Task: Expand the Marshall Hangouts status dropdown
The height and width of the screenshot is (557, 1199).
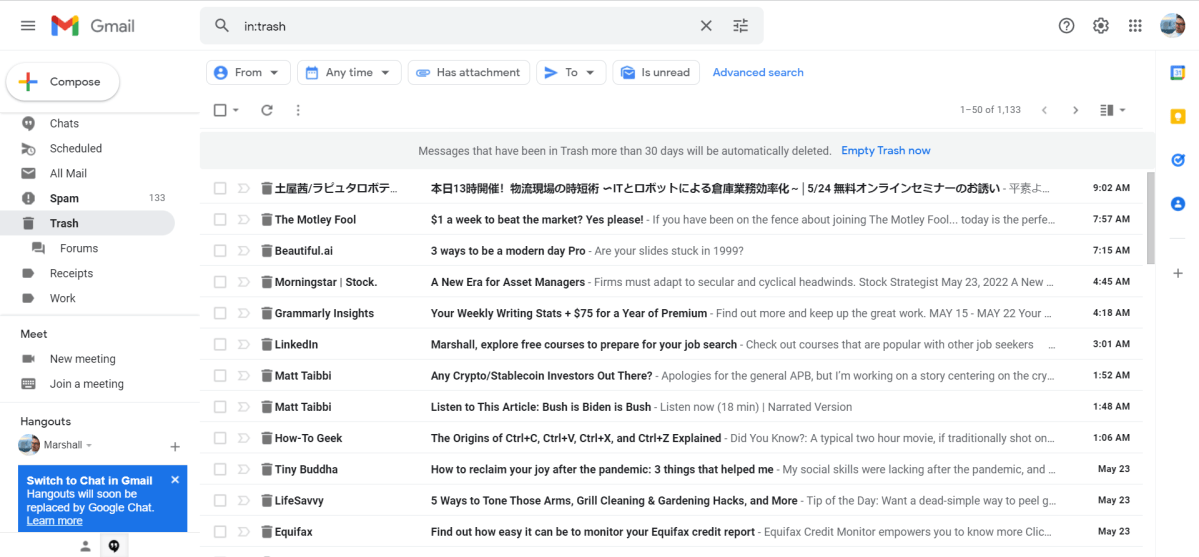Action: (x=89, y=445)
